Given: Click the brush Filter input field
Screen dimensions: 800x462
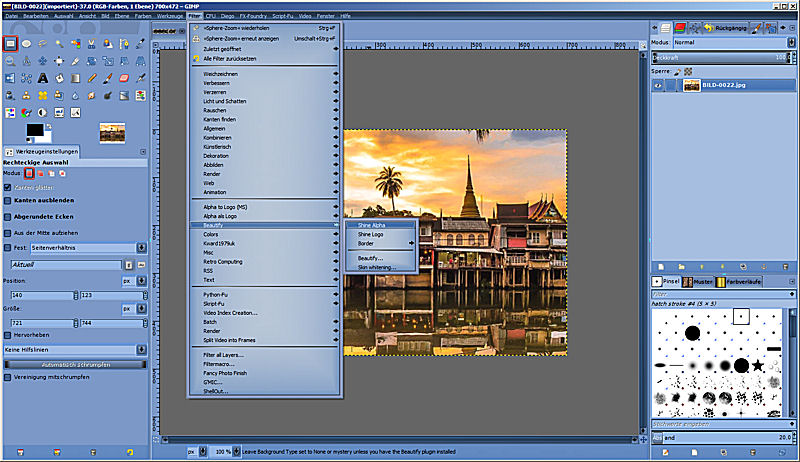Looking at the screenshot, I should (723, 294).
